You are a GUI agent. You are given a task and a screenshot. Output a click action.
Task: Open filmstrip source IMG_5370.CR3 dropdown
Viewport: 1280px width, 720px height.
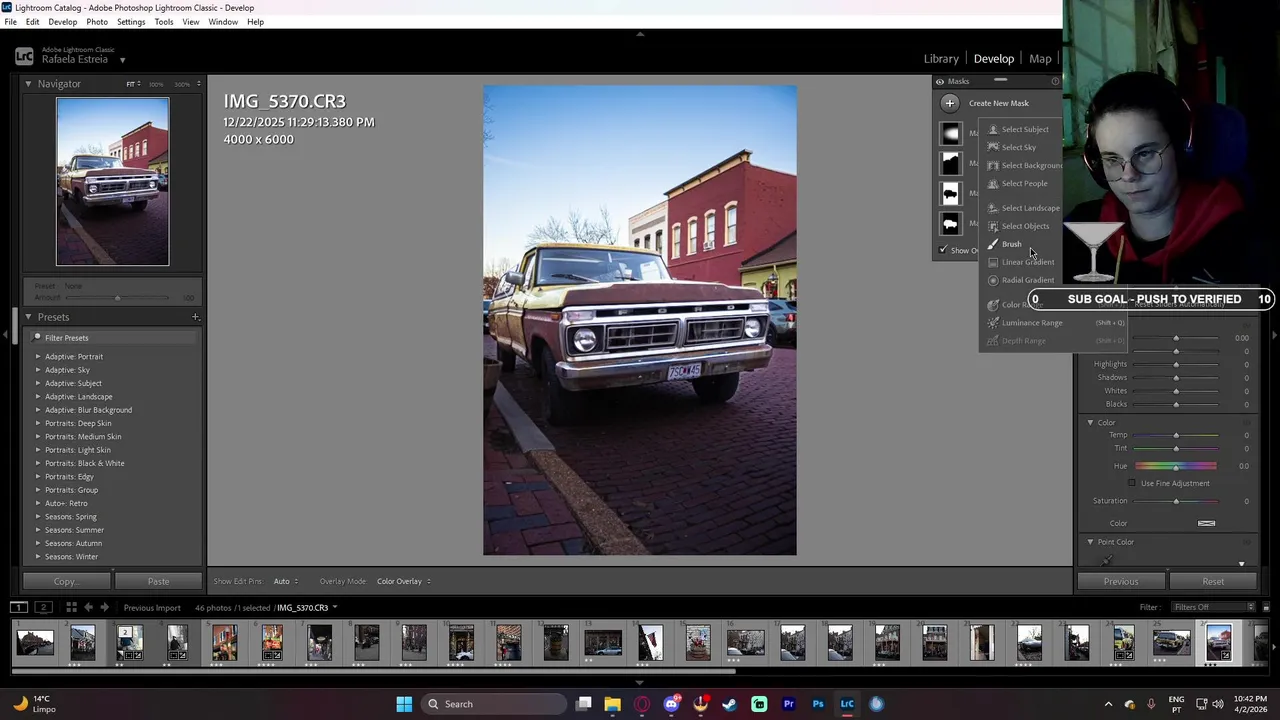point(307,607)
